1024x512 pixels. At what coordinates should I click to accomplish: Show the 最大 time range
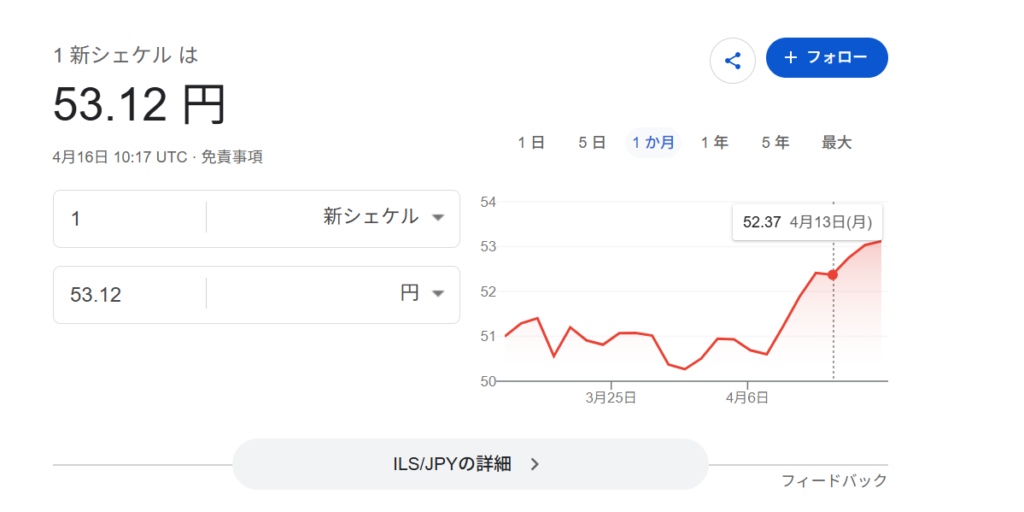click(x=836, y=143)
